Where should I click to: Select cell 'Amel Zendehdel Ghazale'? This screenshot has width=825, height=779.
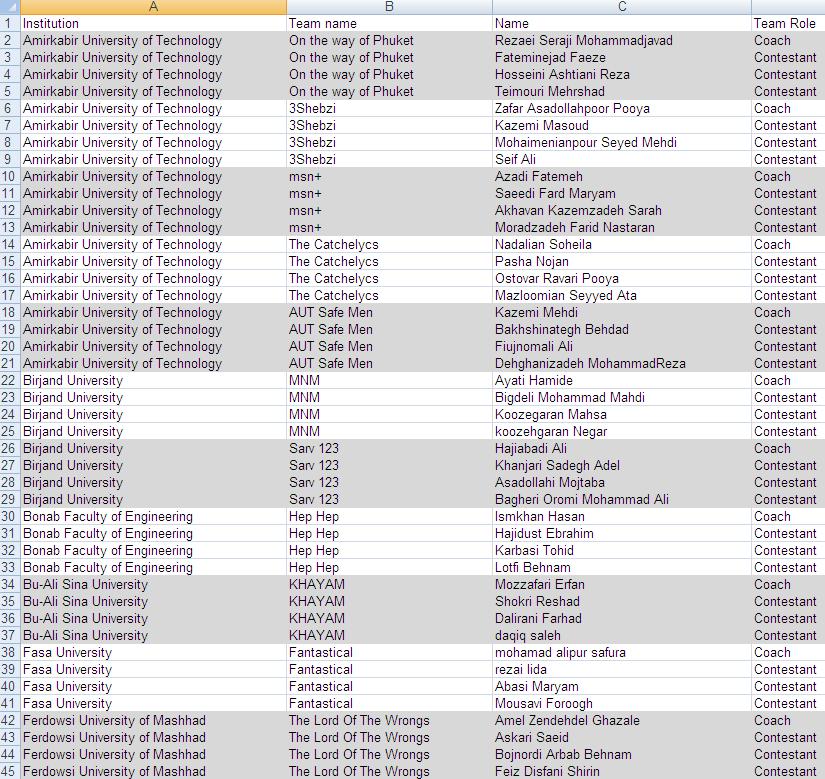(x=622, y=721)
